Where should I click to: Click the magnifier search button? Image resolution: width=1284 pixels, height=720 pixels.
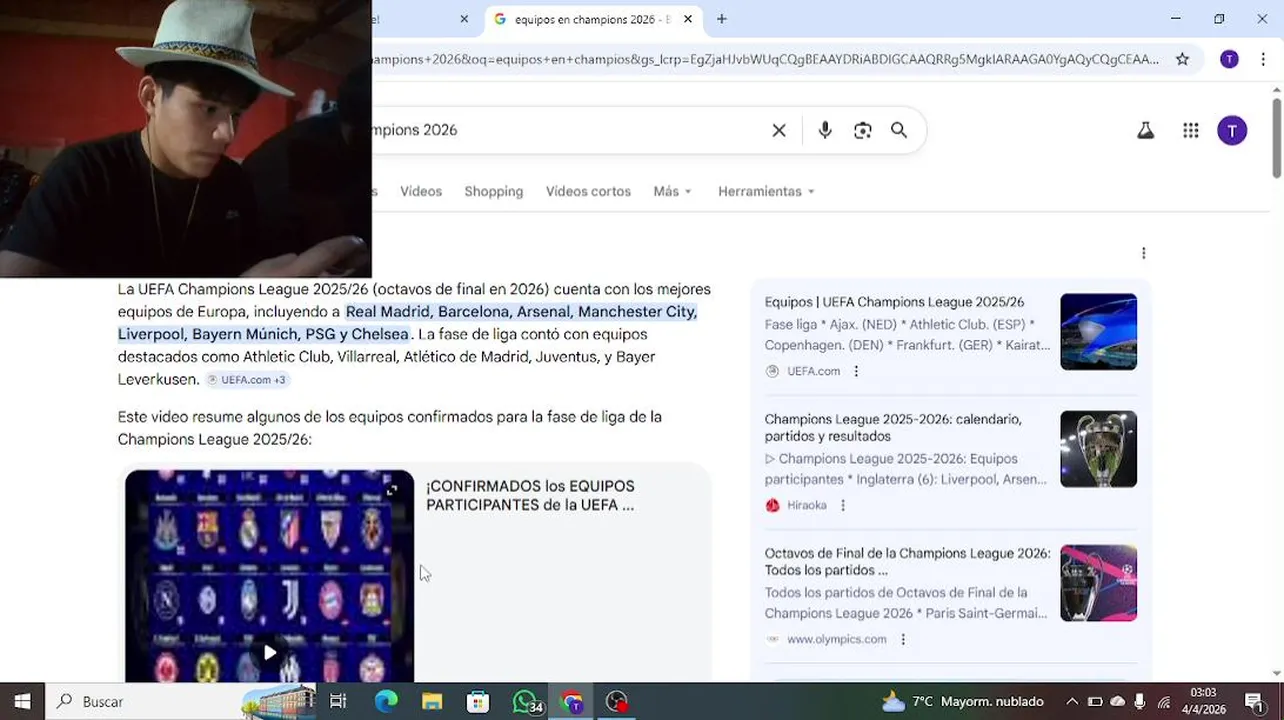[x=899, y=130]
